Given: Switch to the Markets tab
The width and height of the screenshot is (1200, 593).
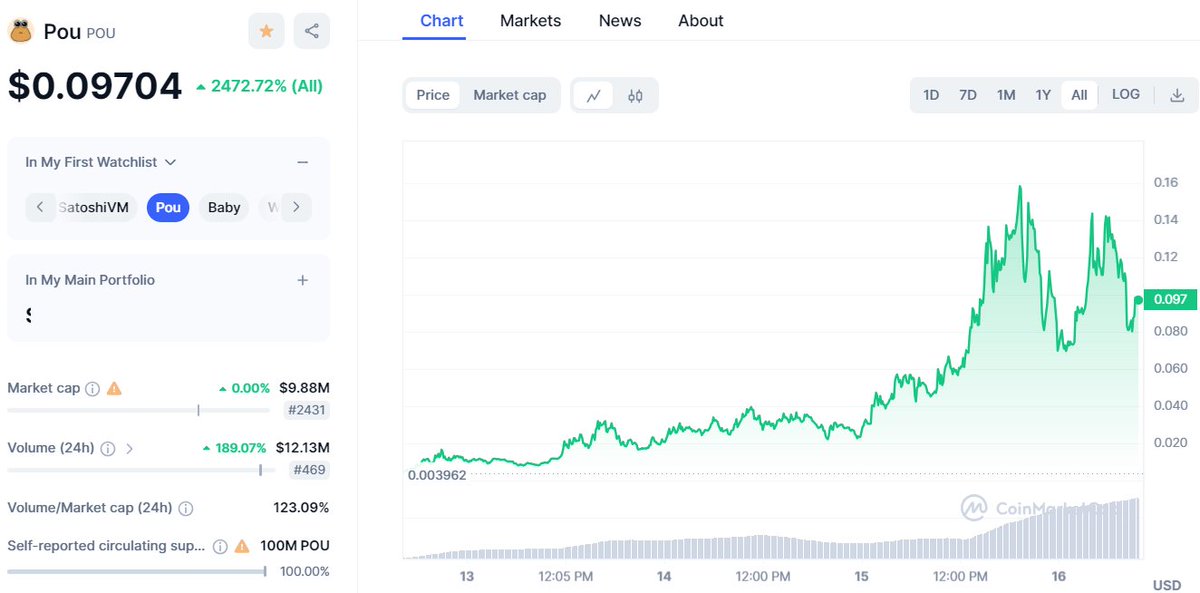Looking at the screenshot, I should 530,20.
